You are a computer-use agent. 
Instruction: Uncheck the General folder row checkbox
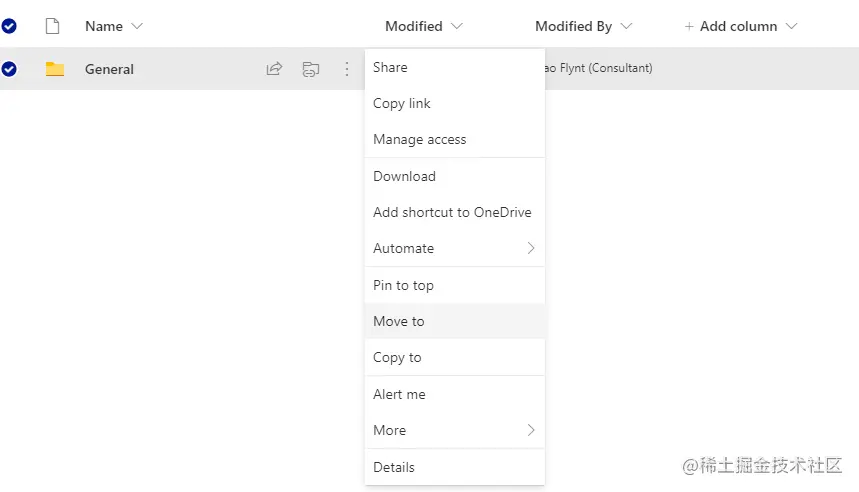[x=9, y=69]
